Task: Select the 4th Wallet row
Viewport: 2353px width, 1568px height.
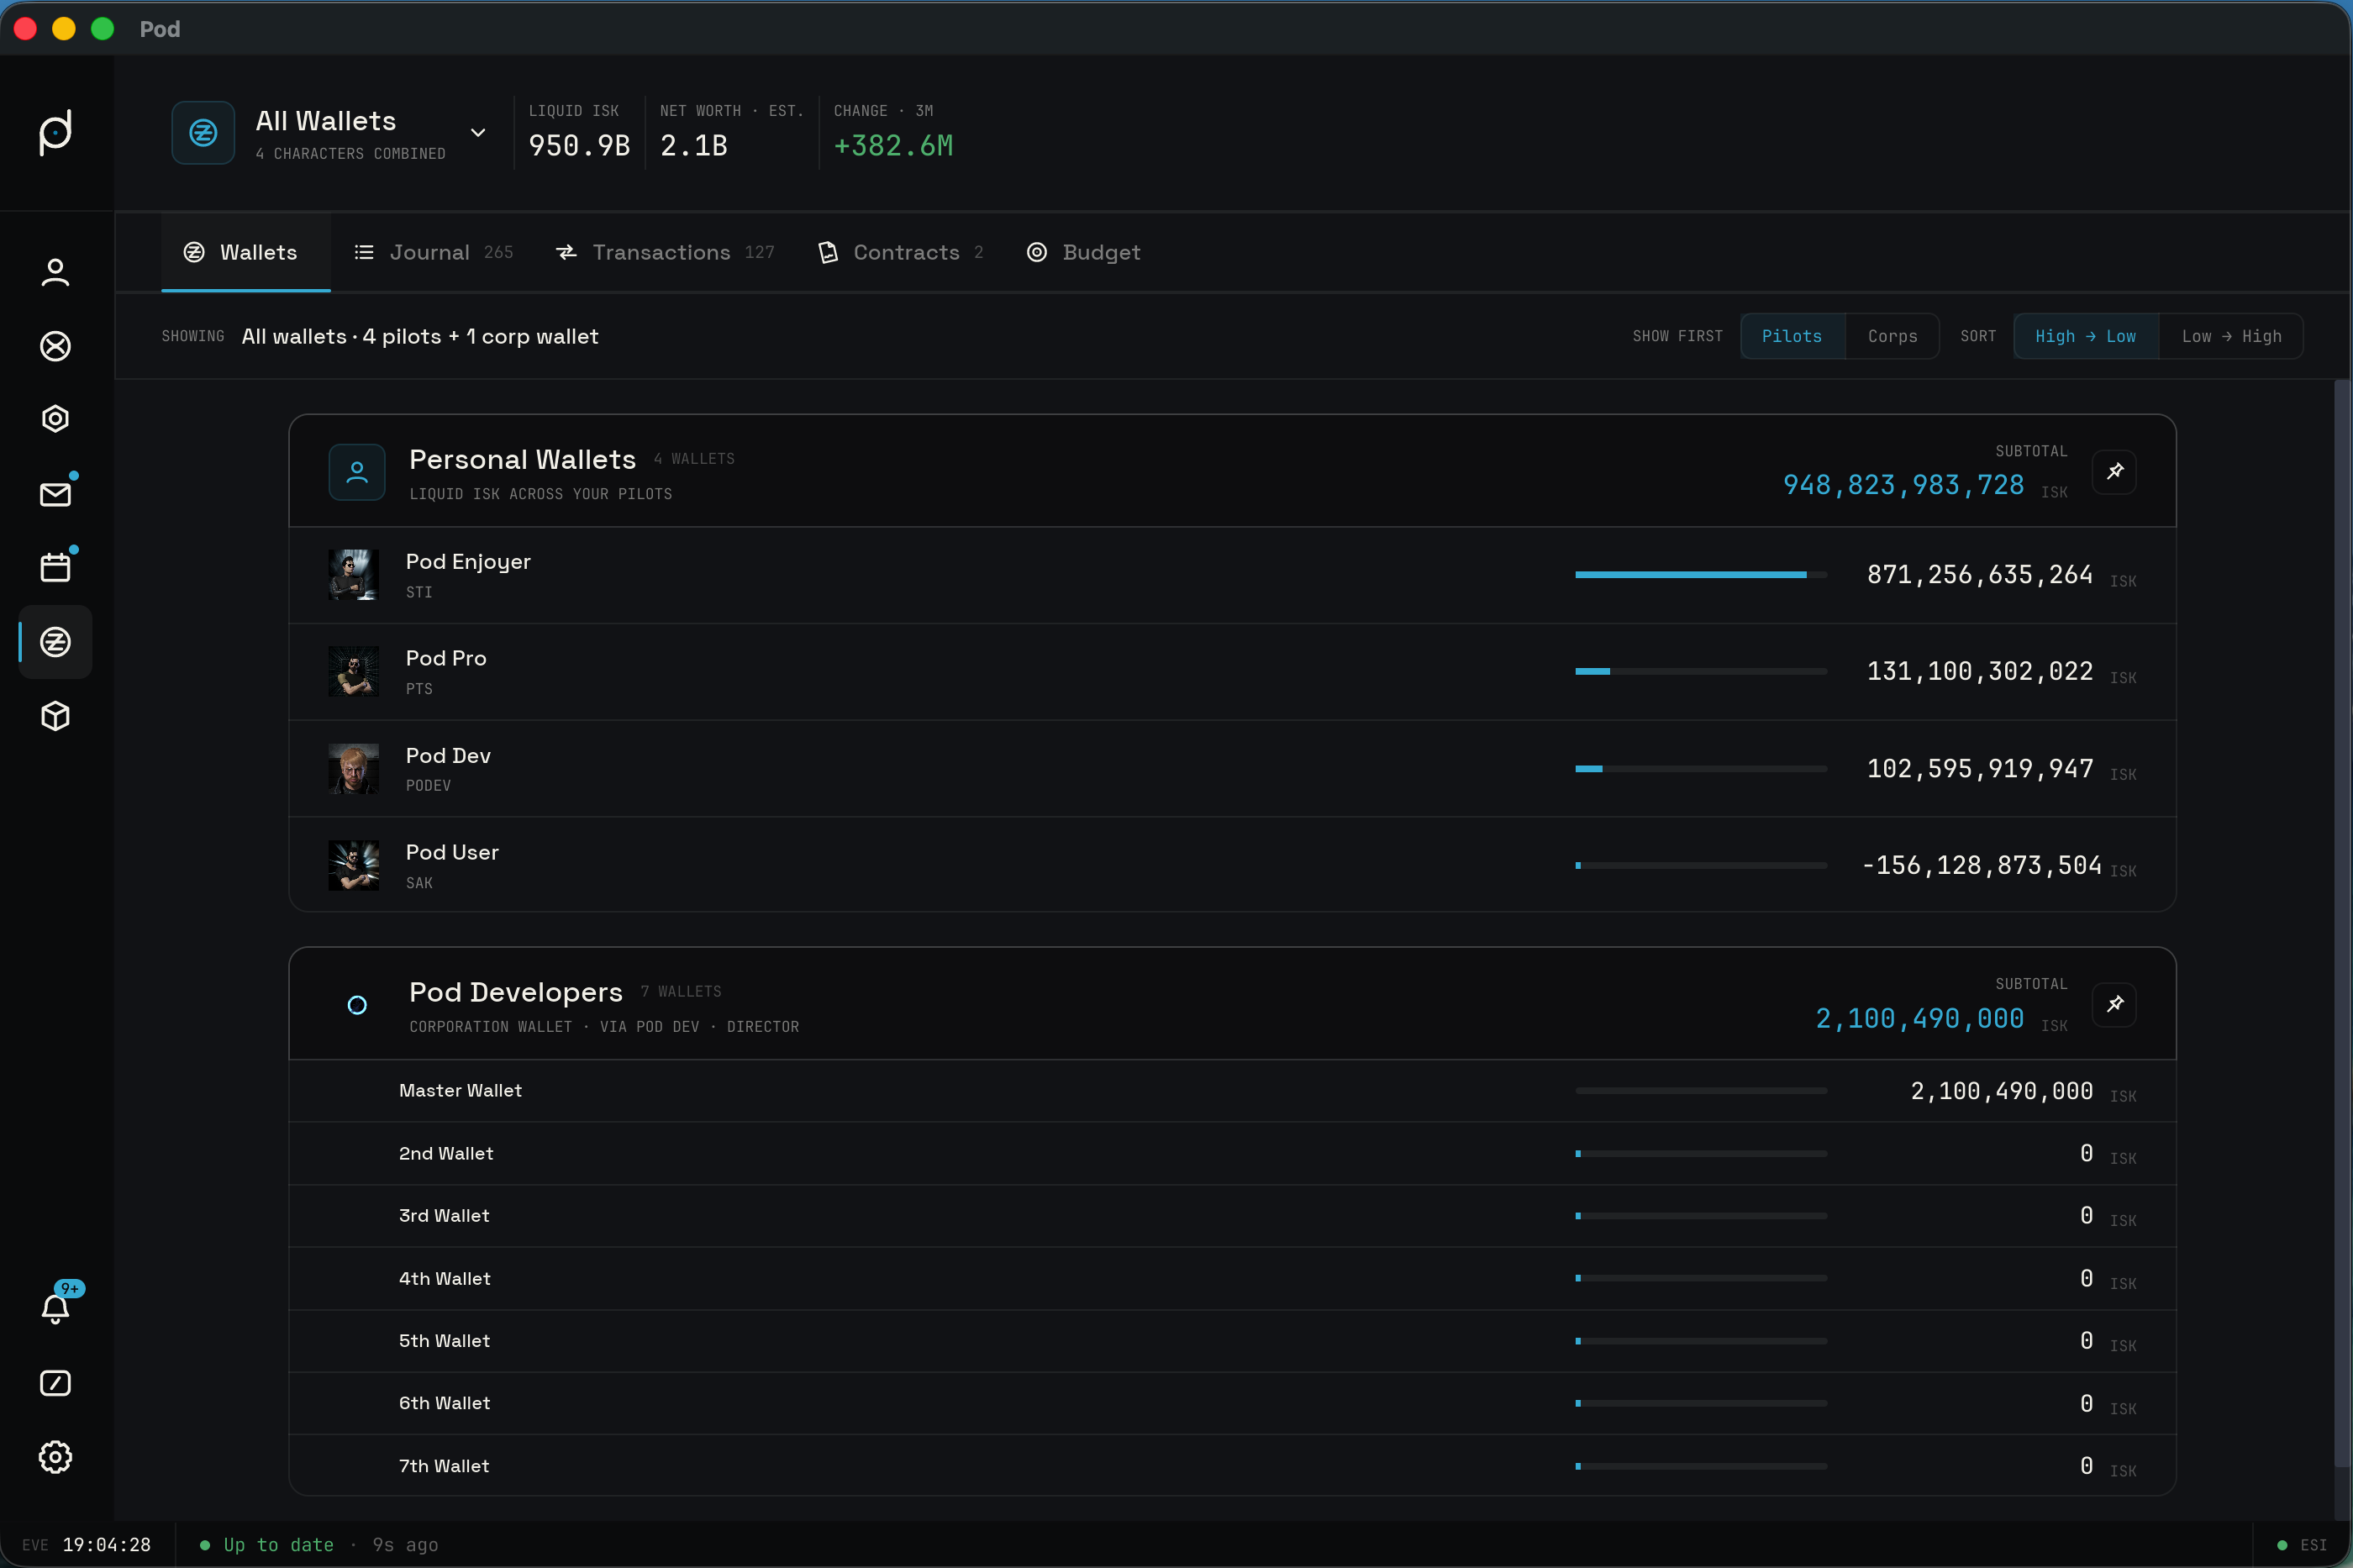Action: (x=1232, y=1278)
